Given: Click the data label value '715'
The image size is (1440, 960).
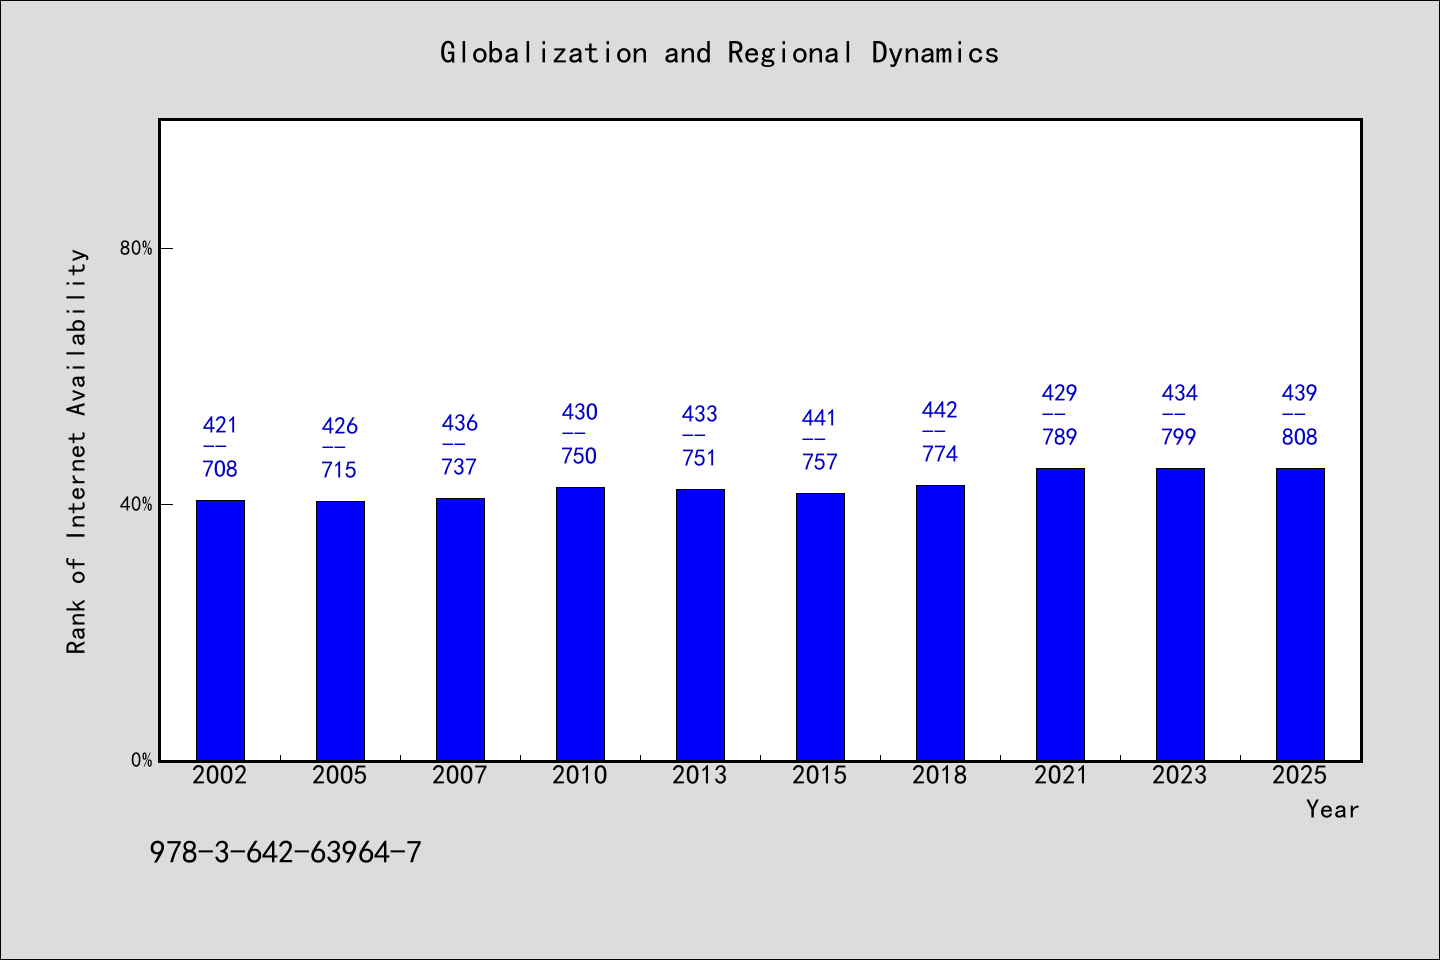Looking at the screenshot, I should pyautogui.click(x=340, y=470).
